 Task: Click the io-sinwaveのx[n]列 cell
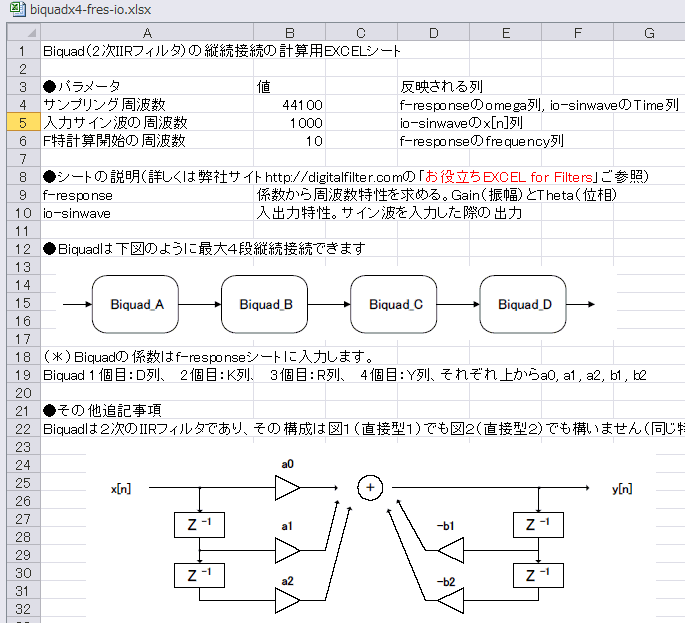point(461,123)
